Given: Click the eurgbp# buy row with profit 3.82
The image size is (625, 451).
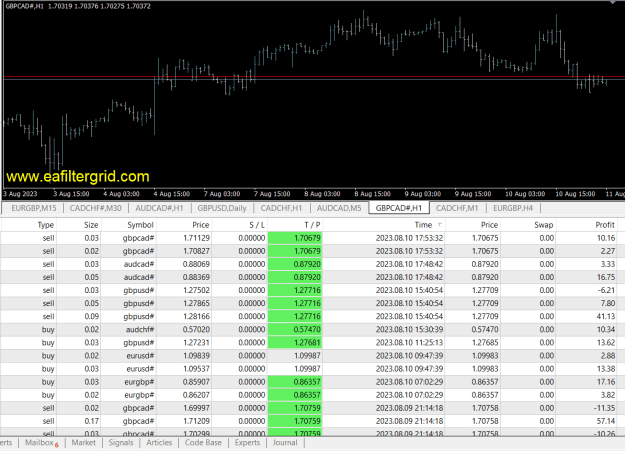Looking at the screenshot, I should tap(309, 395).
